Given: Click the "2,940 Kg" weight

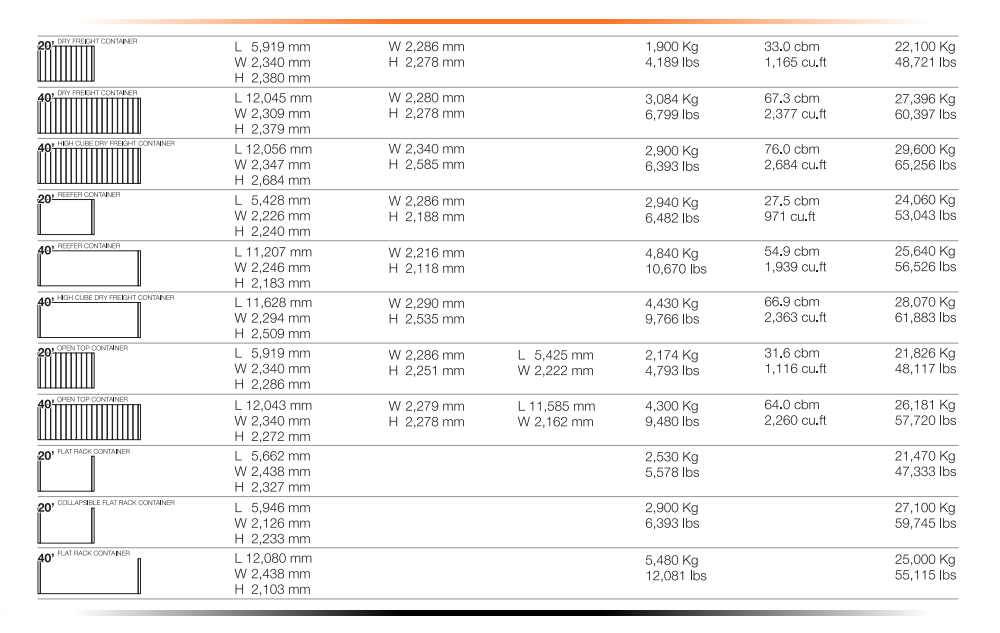Looking at the screenshot, I should pos(672,202).
